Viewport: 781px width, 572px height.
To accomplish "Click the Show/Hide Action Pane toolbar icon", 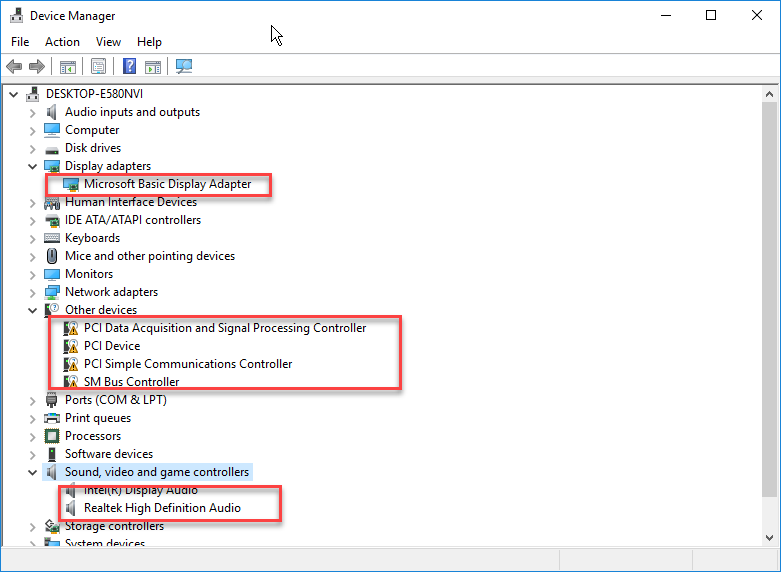I will [153, 67].
